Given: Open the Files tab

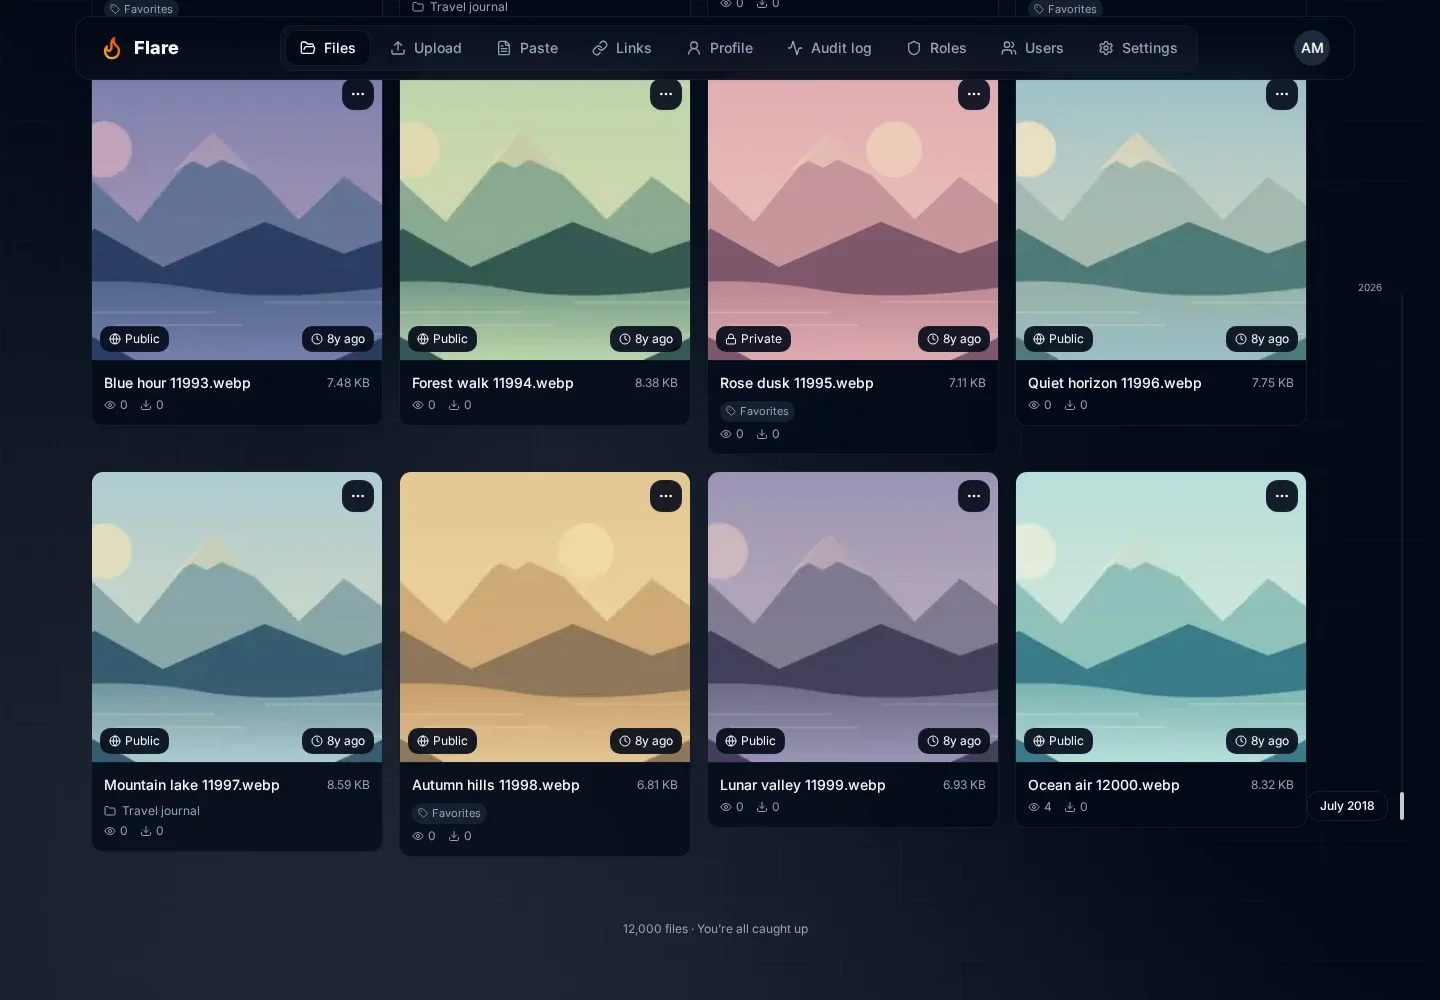Looking at the screenshot, I should click(328, 48).
